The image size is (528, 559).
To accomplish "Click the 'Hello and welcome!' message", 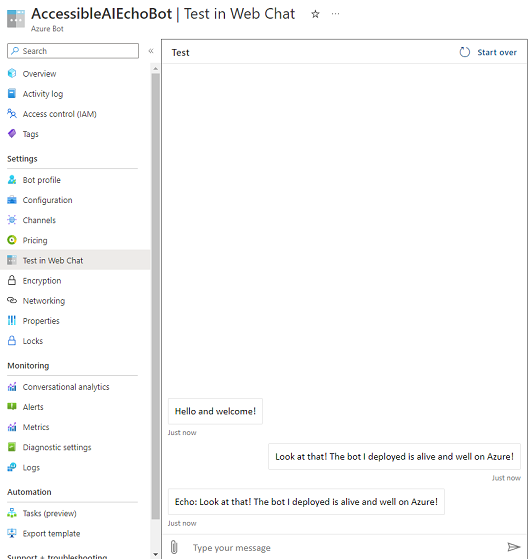I will click(215, 411).
